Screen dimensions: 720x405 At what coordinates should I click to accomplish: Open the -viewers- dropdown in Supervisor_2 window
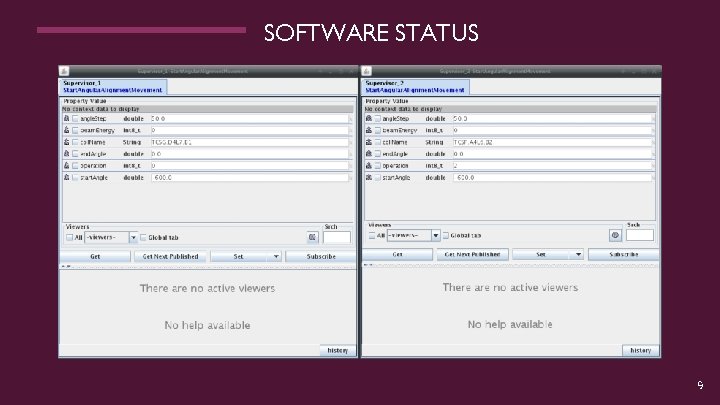pos(413,235)
